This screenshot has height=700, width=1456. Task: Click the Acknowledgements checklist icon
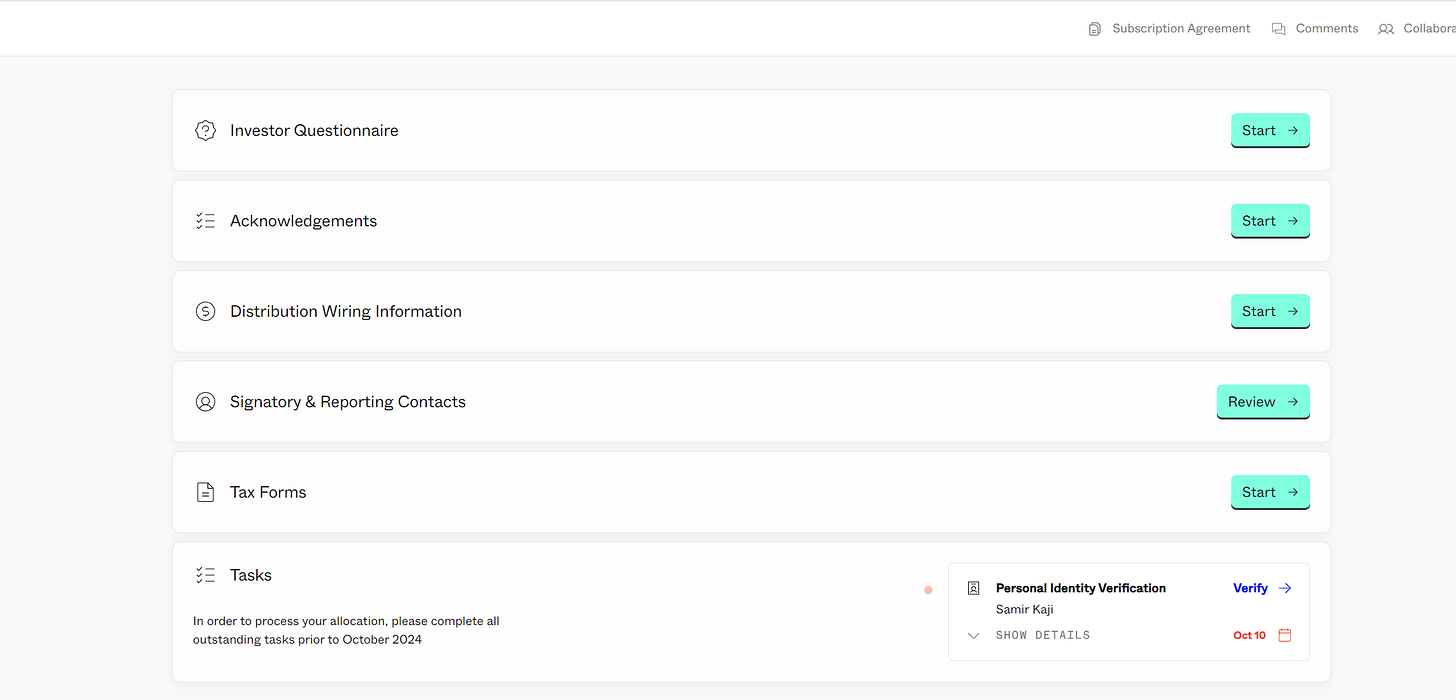[x=205, y=221]
